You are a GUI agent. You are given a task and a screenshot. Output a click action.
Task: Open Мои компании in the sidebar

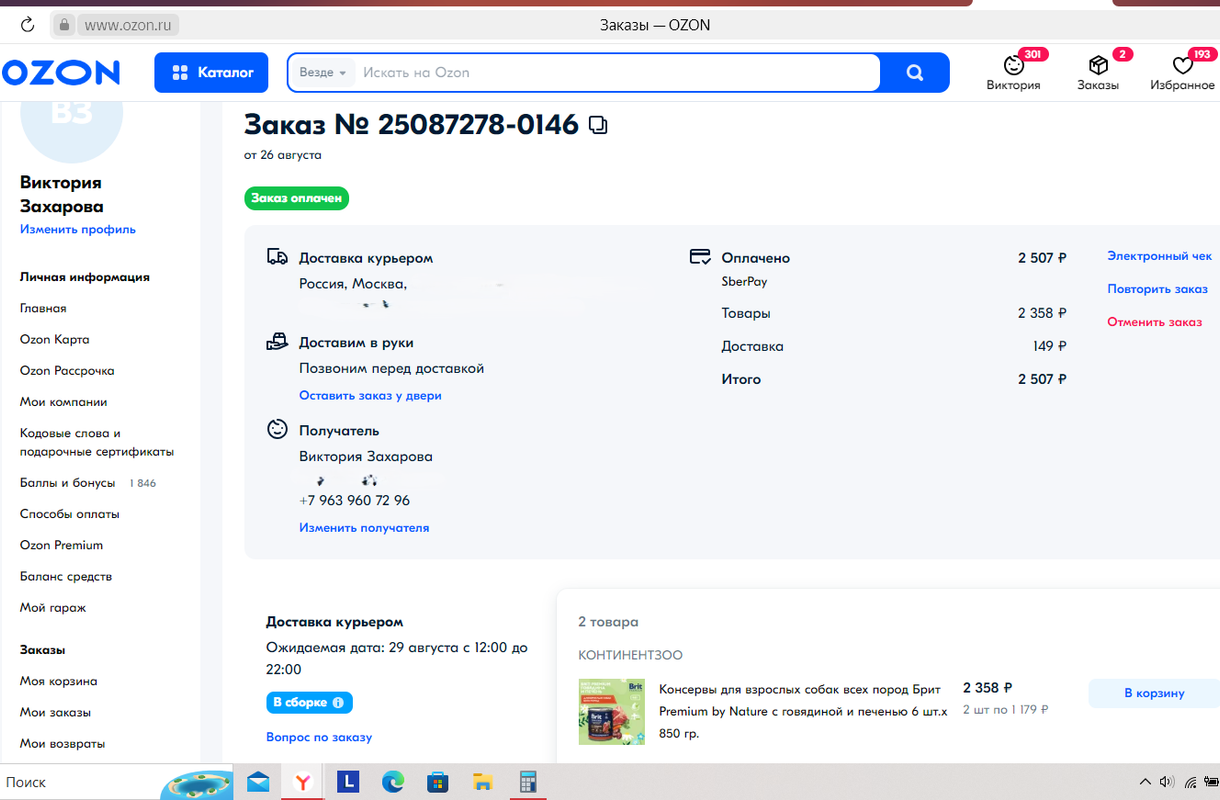[x=64, y=401]
